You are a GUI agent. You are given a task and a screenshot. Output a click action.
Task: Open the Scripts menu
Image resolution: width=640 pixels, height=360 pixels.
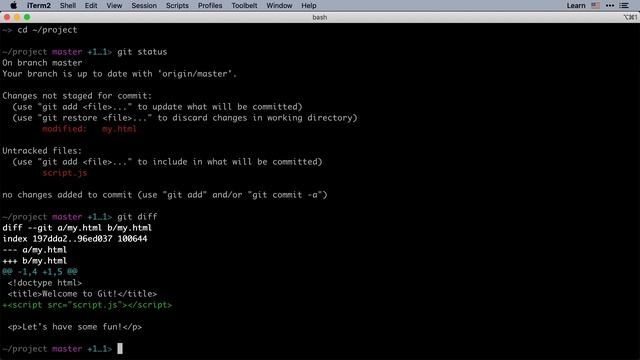pos(177,5)
